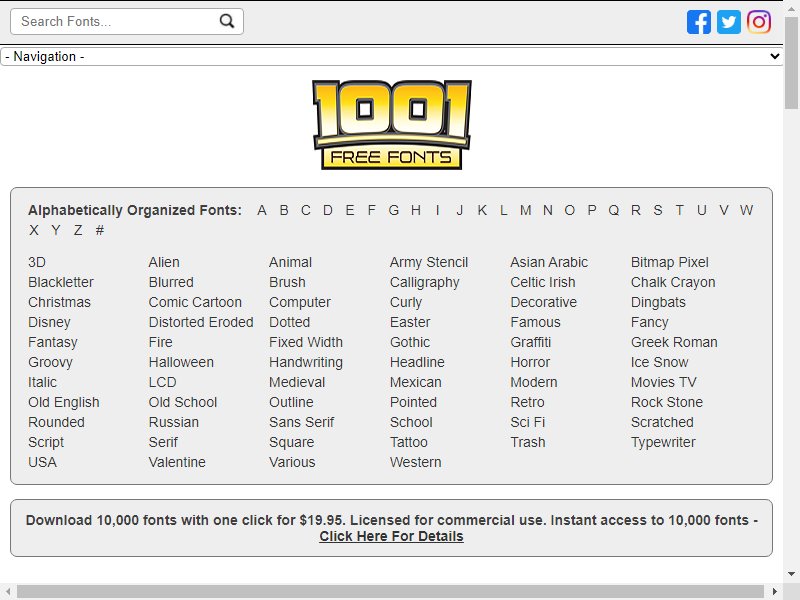The height and width of the screenshot is (600, 800).
Task: Open Medieval fonts category
Action: pyautogui.click(x=297, y=382)
